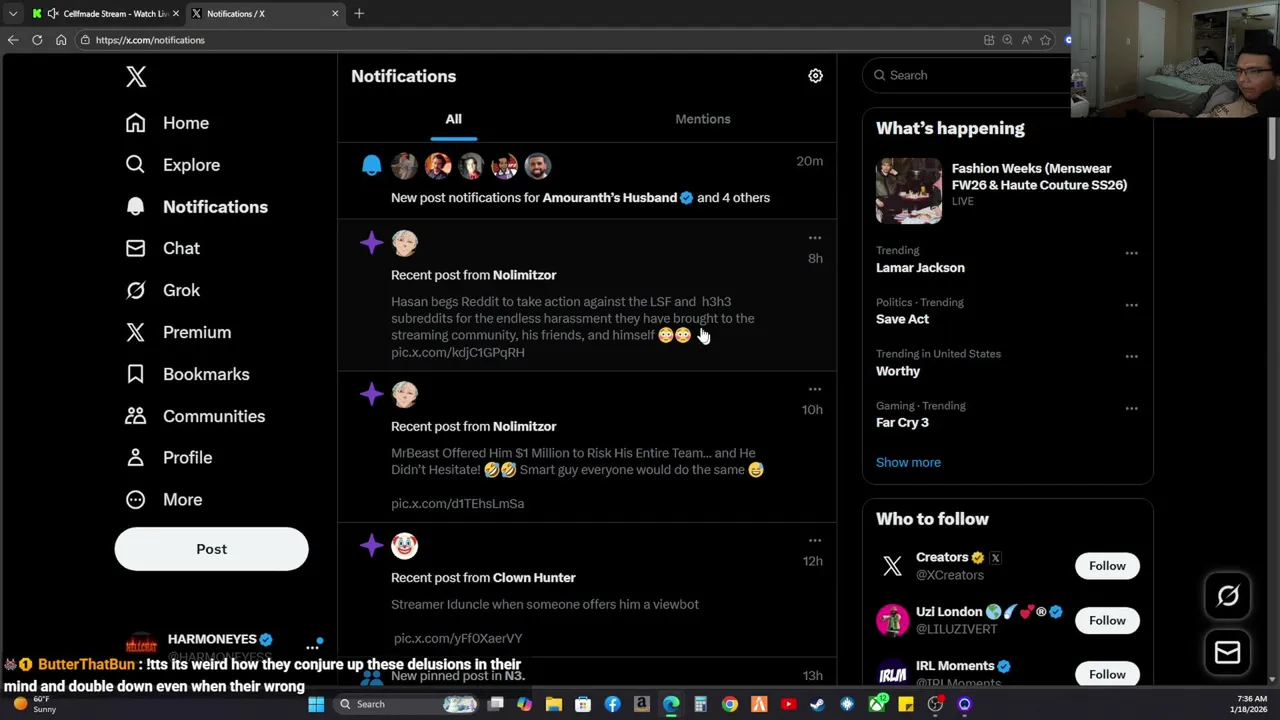The width and height of the screenshot is (1280, 720).
Task: Click the Profile person icon
Action: (x=135, y=458)
